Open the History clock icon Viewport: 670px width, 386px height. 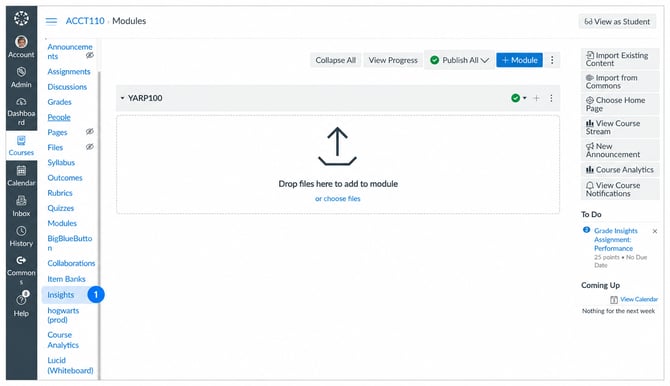tap(21, 231)
